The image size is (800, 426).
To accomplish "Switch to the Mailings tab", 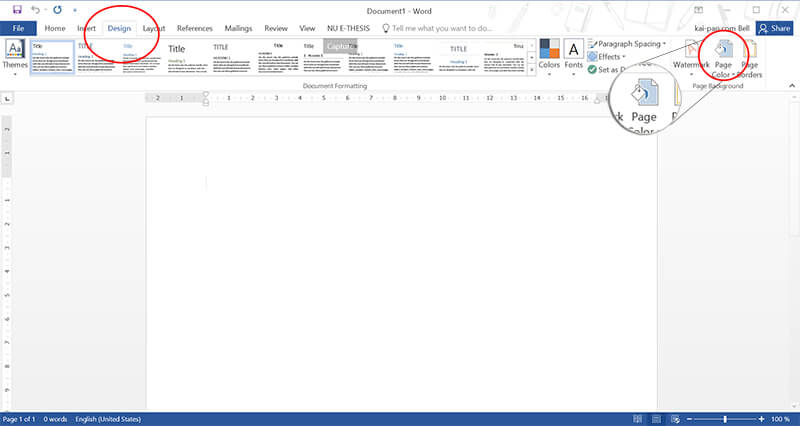I will [238, 28].
